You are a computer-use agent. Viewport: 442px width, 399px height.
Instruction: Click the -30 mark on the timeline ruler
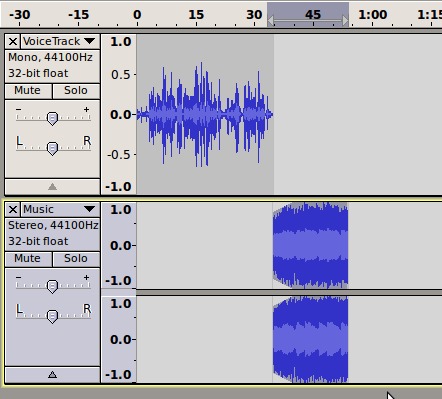coord(19,15)
